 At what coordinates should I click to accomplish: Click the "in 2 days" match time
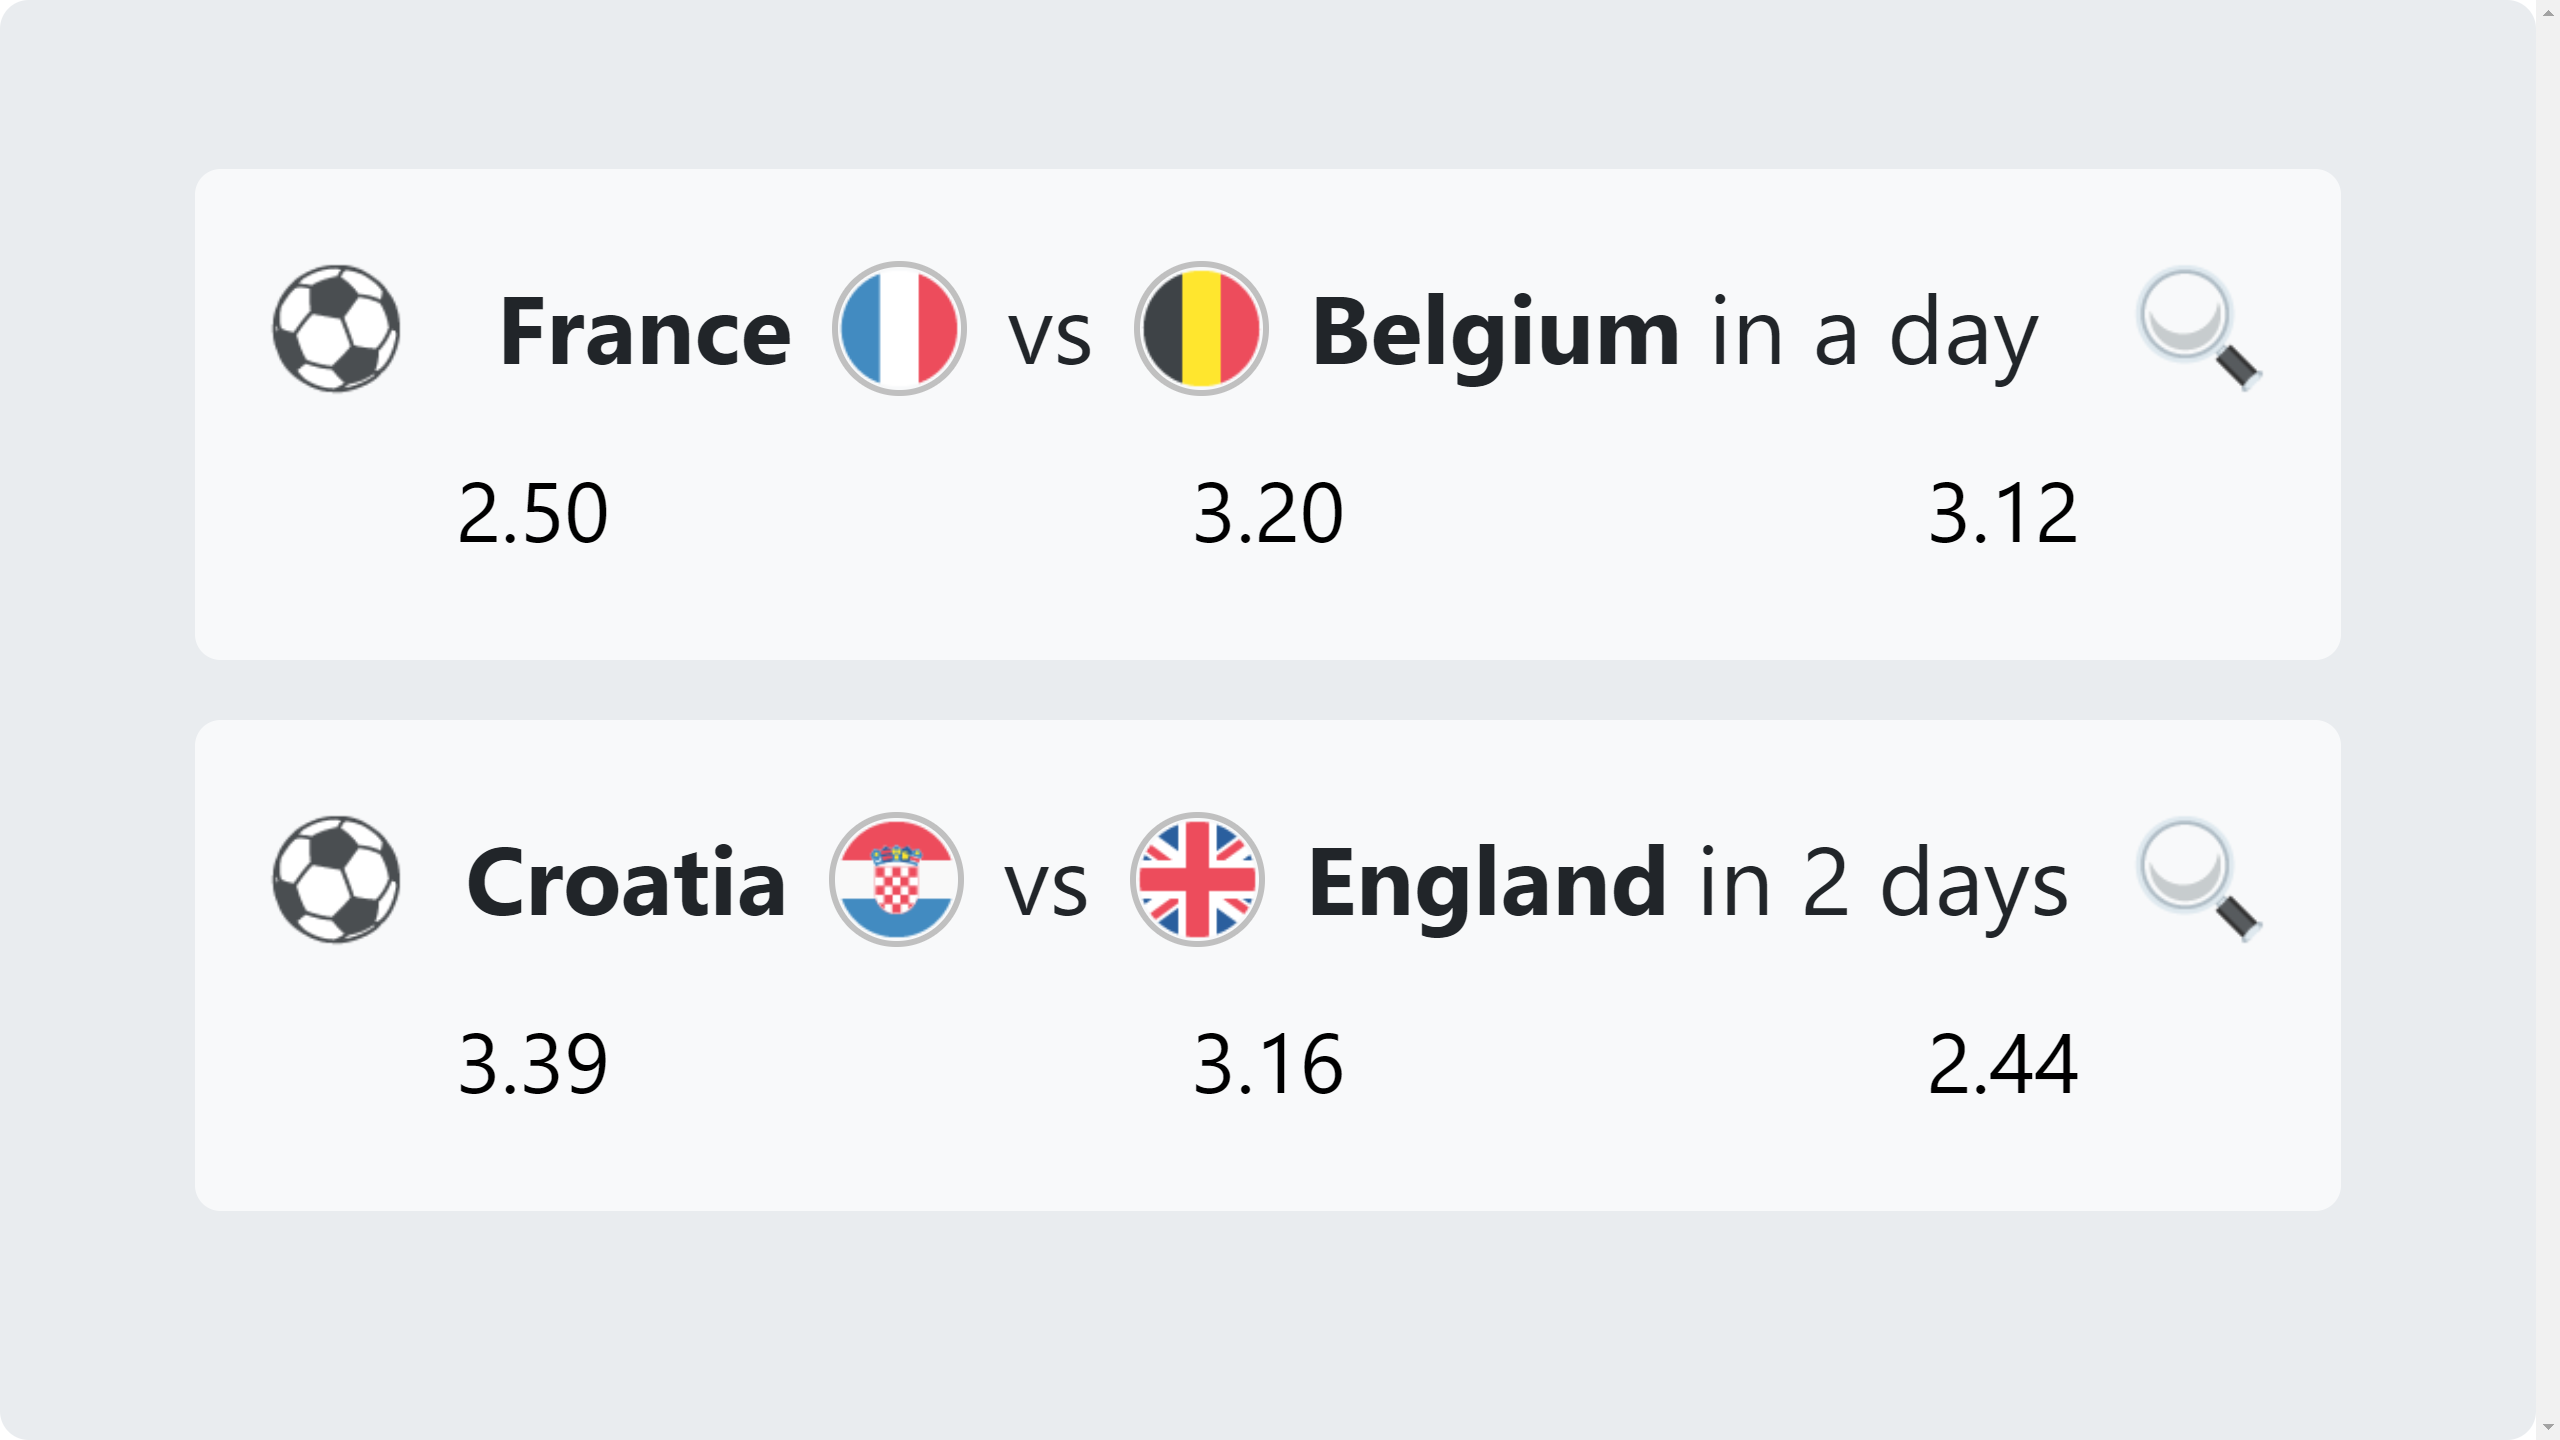point(1883,883)
